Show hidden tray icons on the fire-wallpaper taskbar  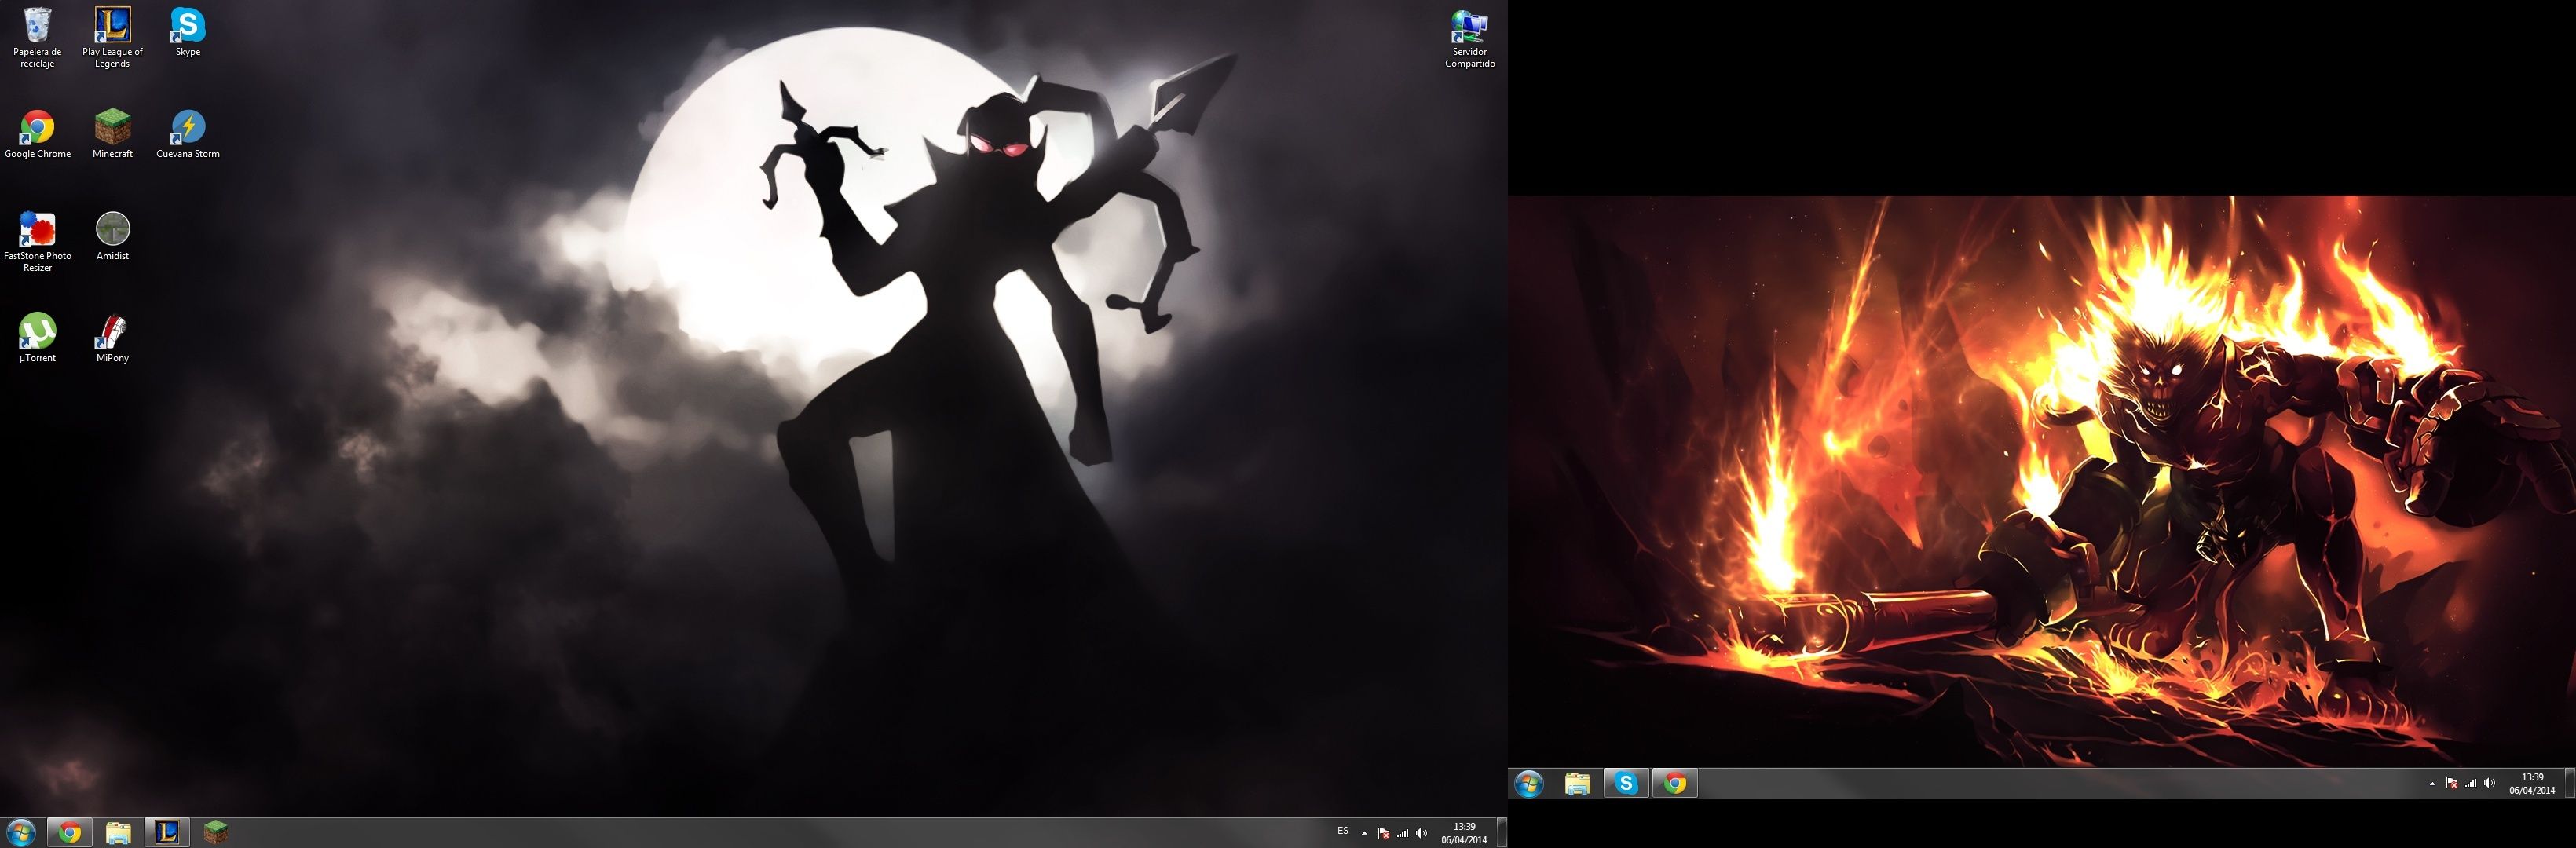coord(2432,784)
